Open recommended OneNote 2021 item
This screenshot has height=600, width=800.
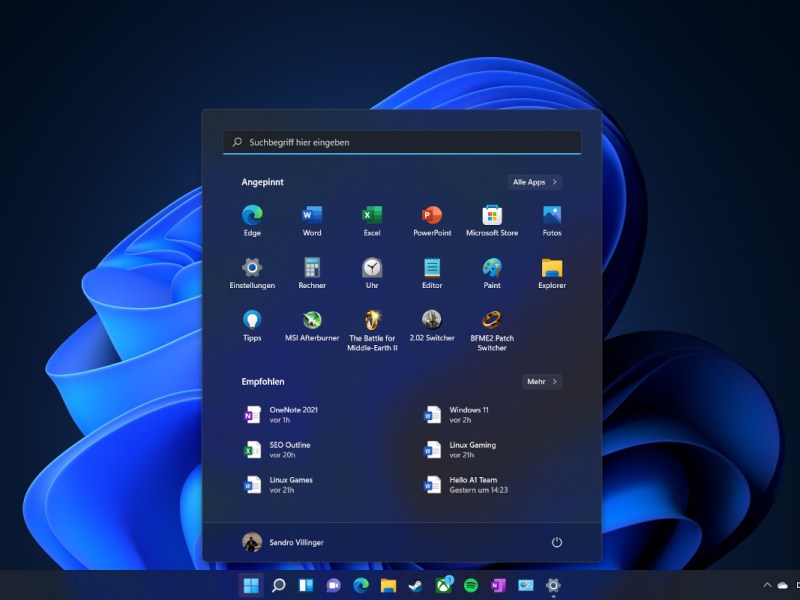click(x=281, y=415)
